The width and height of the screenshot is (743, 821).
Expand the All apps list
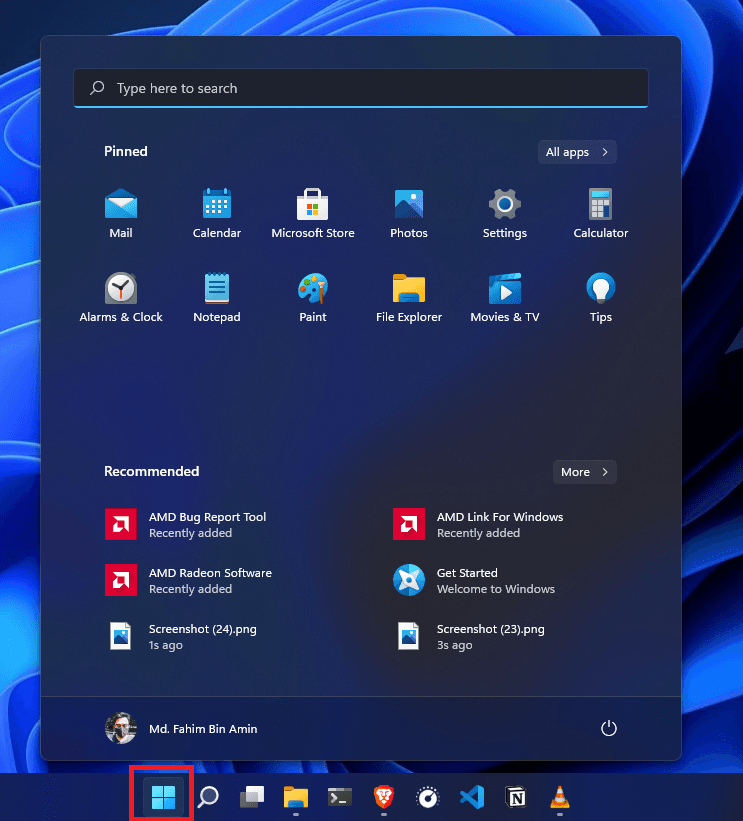pyautogui.click(x=577, y=152)
